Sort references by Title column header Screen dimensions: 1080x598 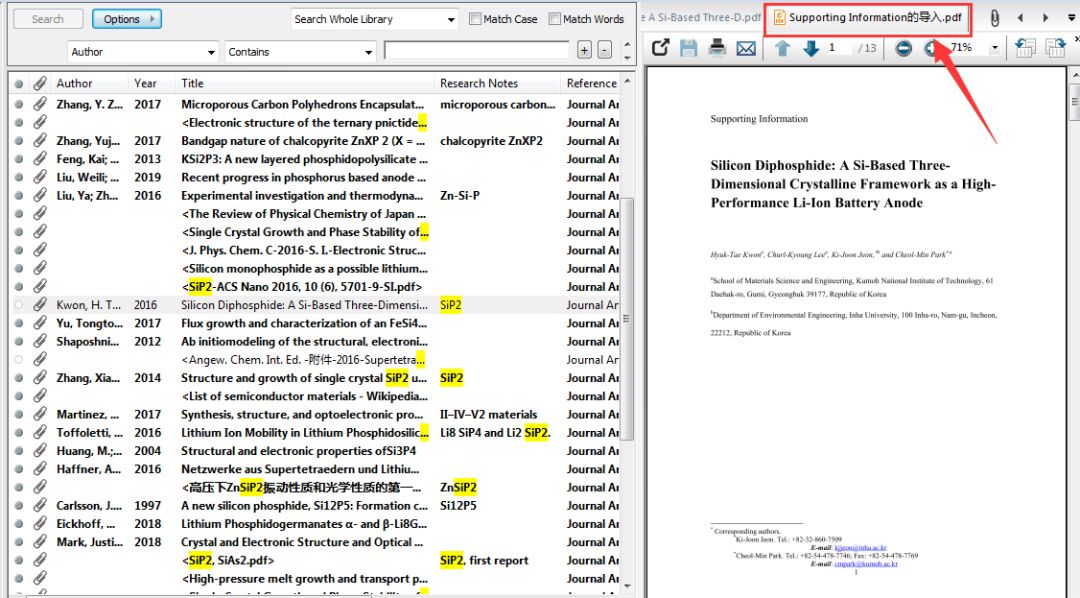tap(304, 83)
